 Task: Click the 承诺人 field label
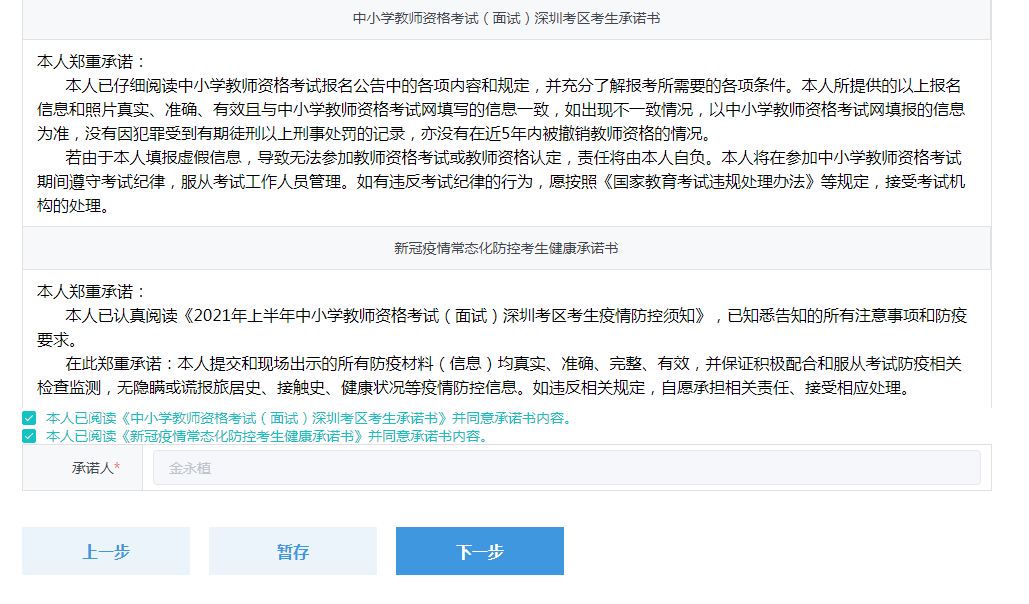point(91,468)
